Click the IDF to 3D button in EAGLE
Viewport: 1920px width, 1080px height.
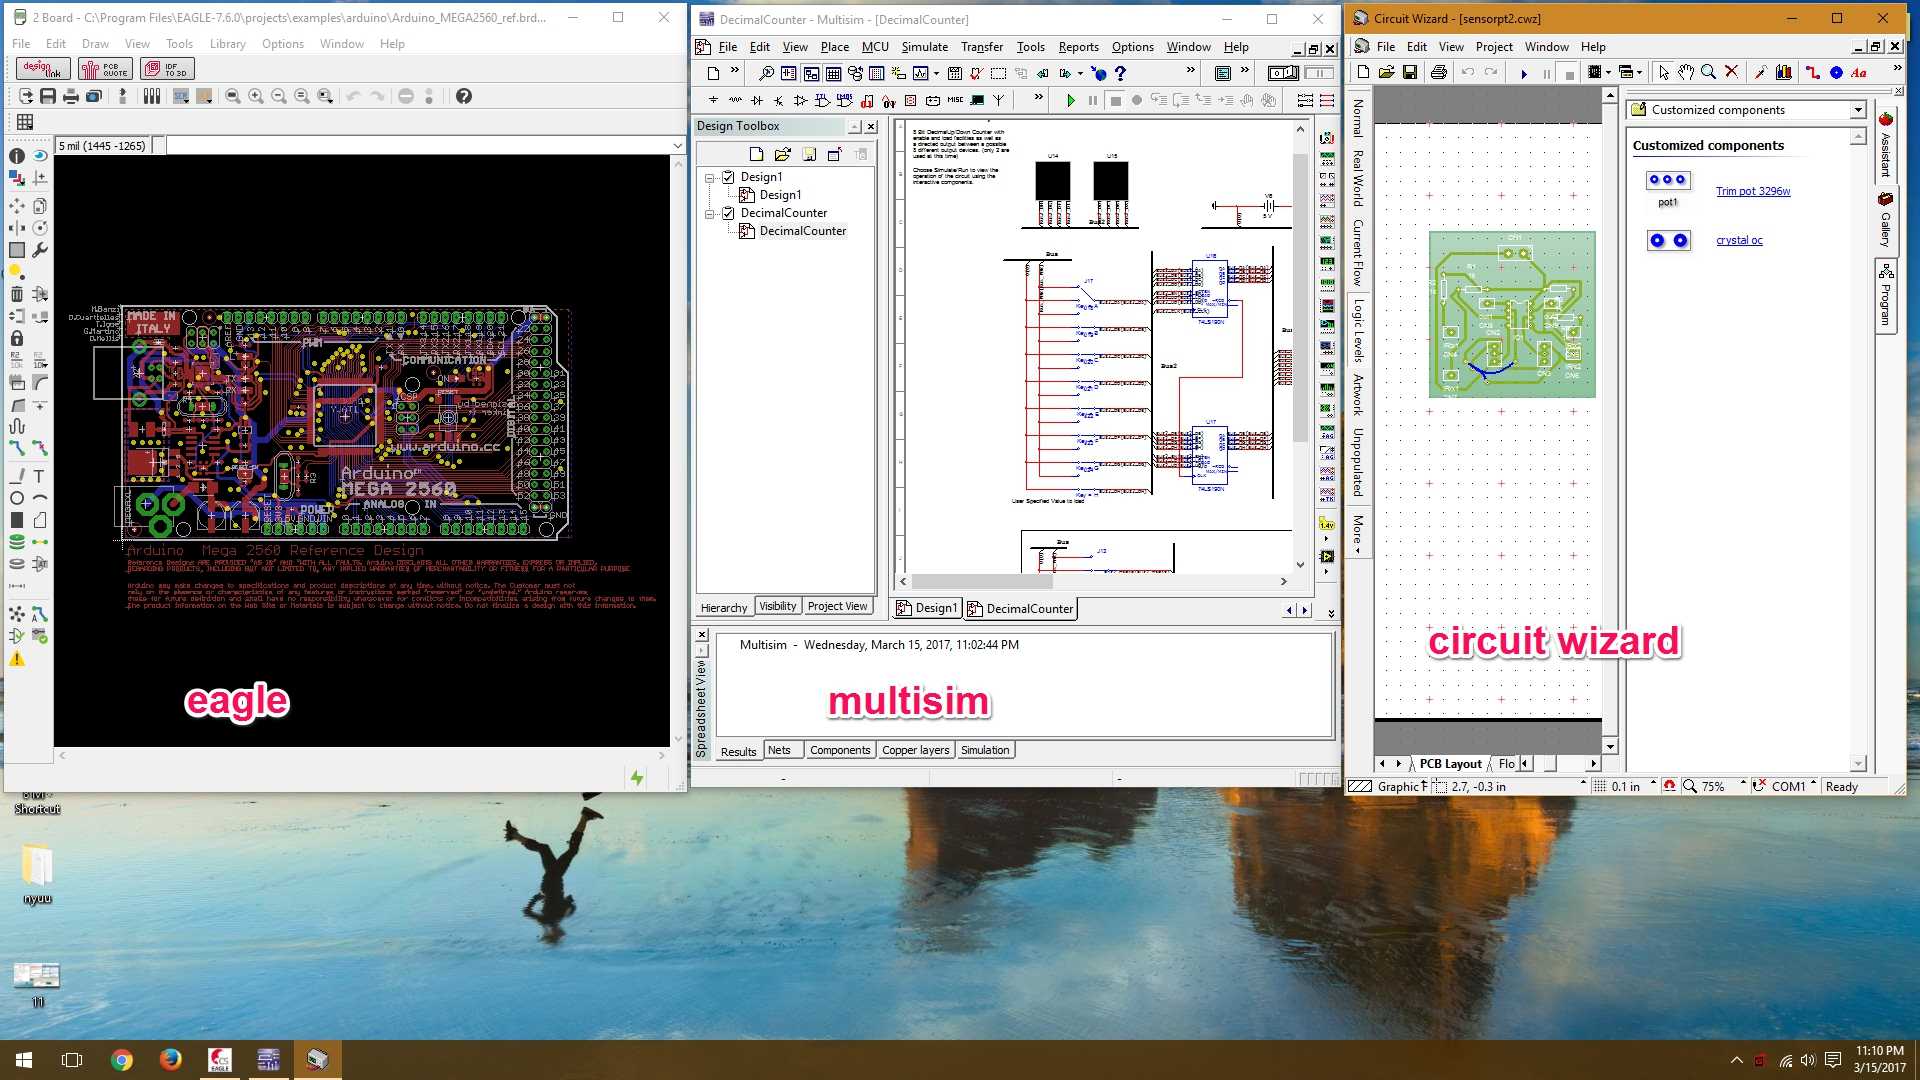[166, 68]
